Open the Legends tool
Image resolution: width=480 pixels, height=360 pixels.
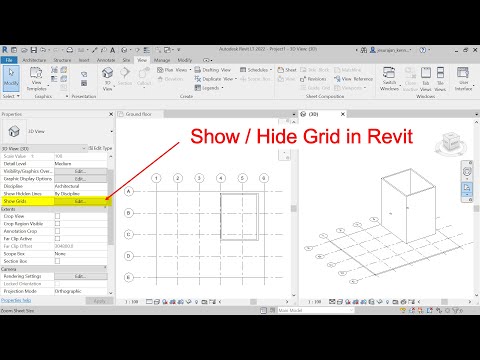(x=209, y=88)
